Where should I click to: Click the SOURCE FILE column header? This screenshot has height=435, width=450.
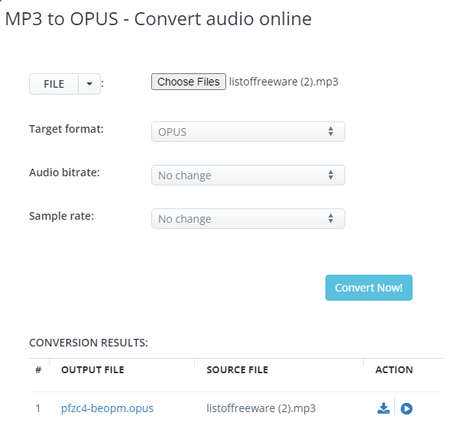237,370
